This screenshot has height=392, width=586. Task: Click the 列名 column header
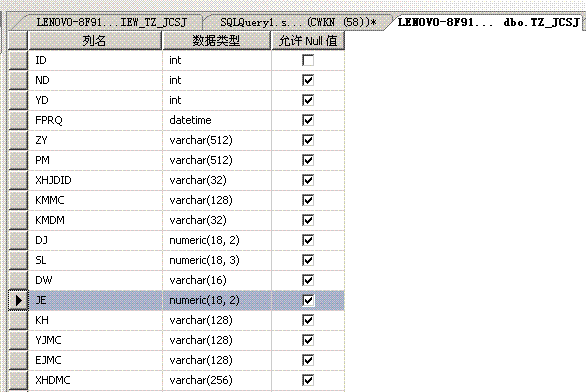[95, 40]
